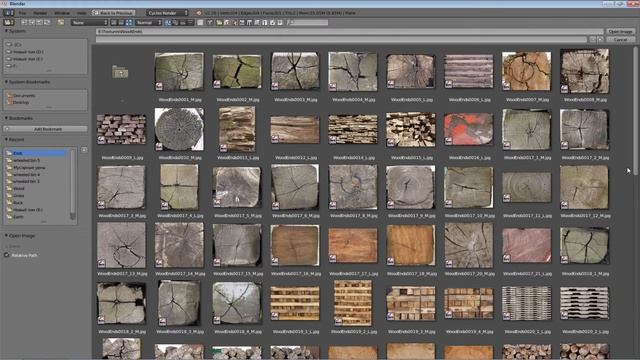640x360 pixels.
Task: Toggle the .blend files filter
Action: [x=227, y=22]
